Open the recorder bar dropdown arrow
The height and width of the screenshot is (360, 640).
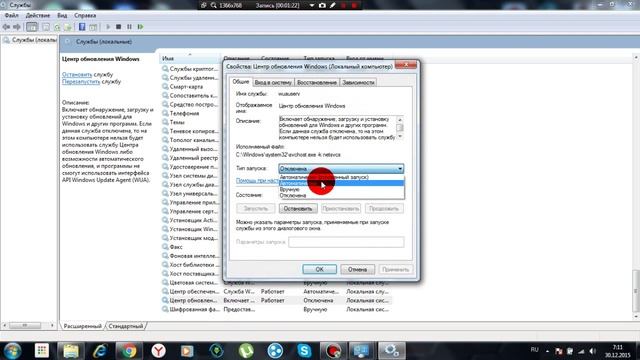(312, 5)
